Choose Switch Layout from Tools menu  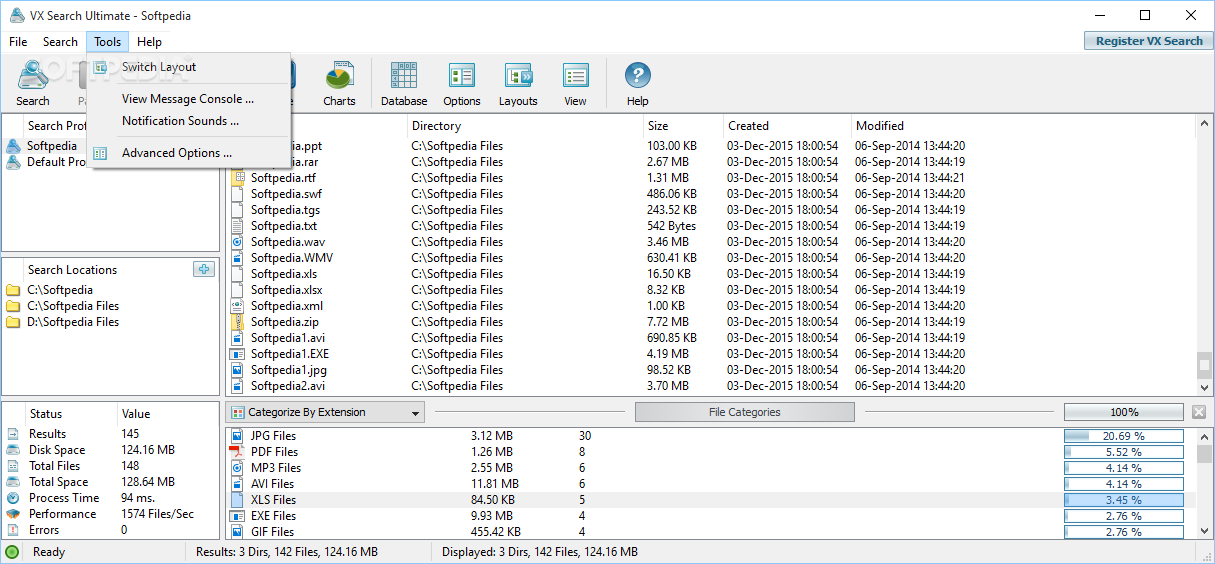click(189, 67)
